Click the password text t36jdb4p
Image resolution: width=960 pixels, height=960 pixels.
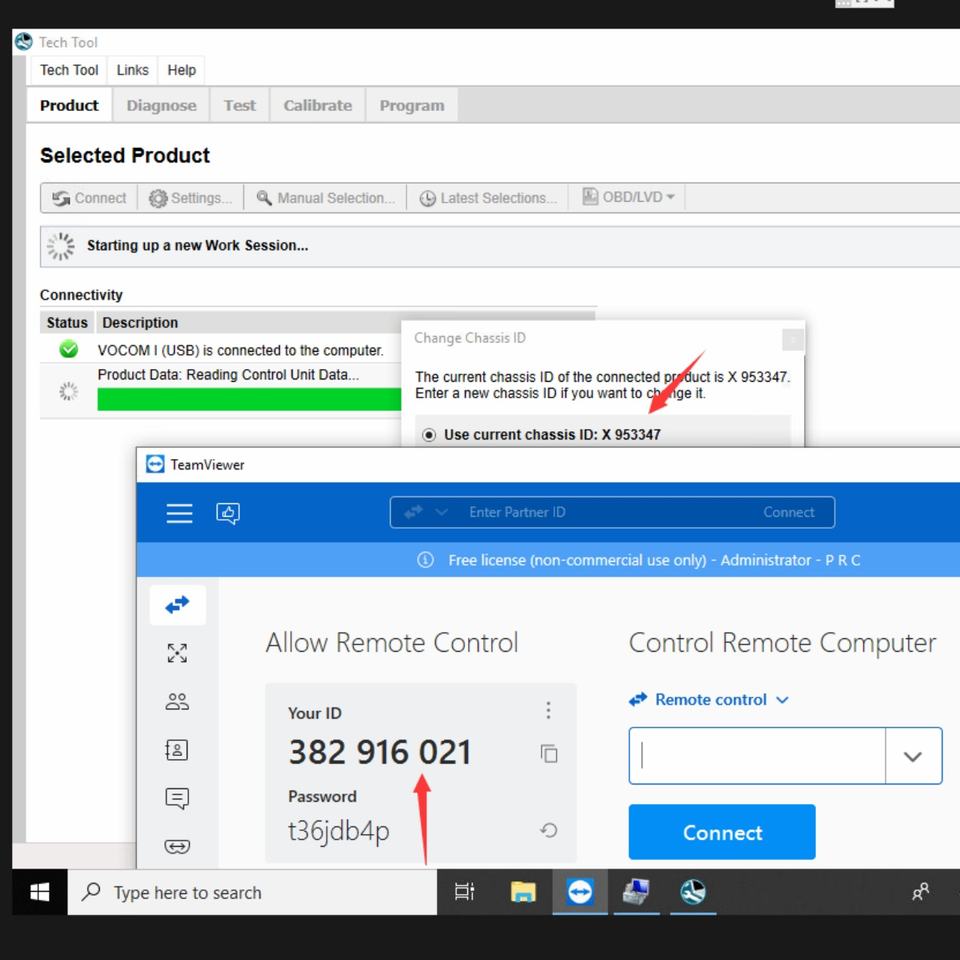[x=339, y=831]
